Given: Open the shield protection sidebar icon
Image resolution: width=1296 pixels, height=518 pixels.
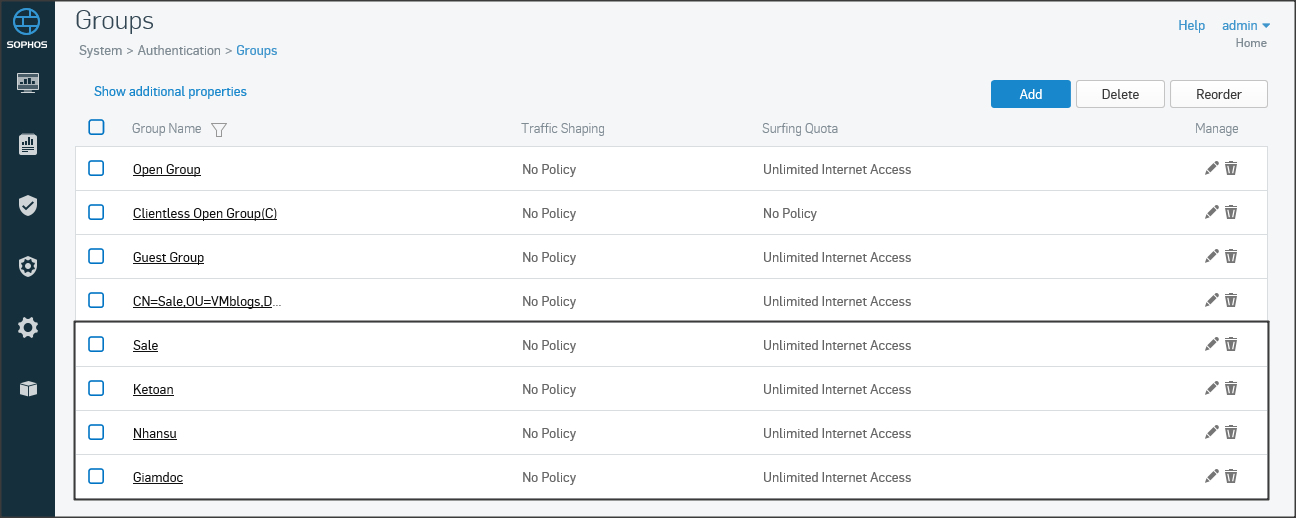Looking at the screenshot, I should [x=28, y=206].
